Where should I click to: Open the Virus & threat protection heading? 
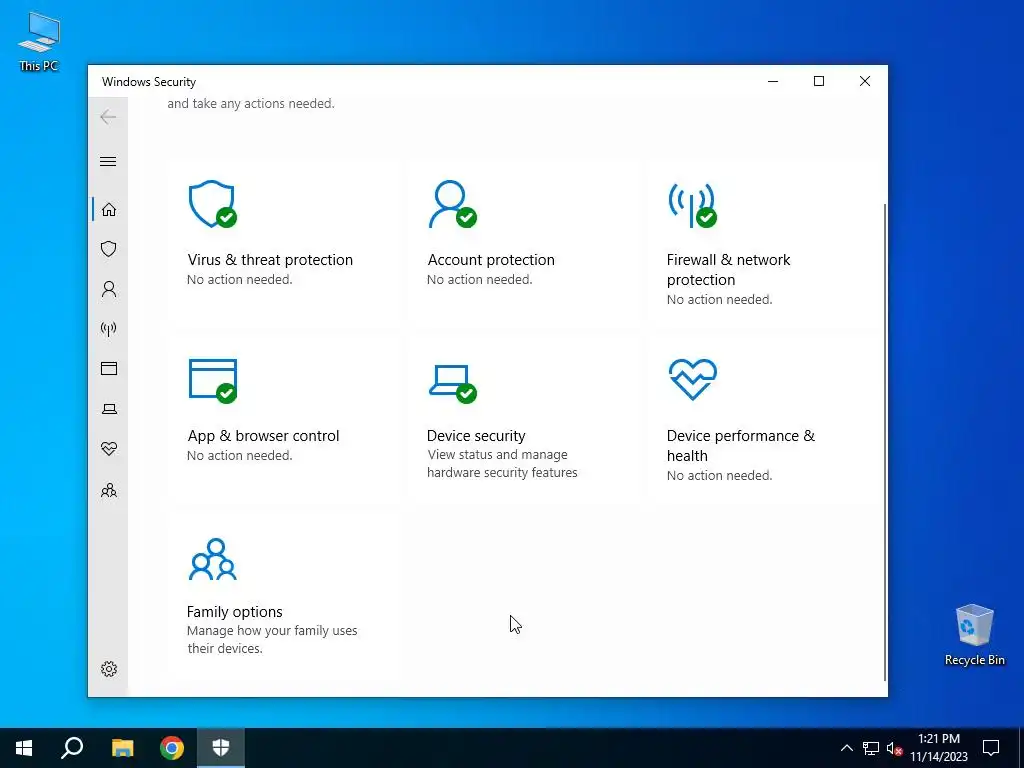270,260
